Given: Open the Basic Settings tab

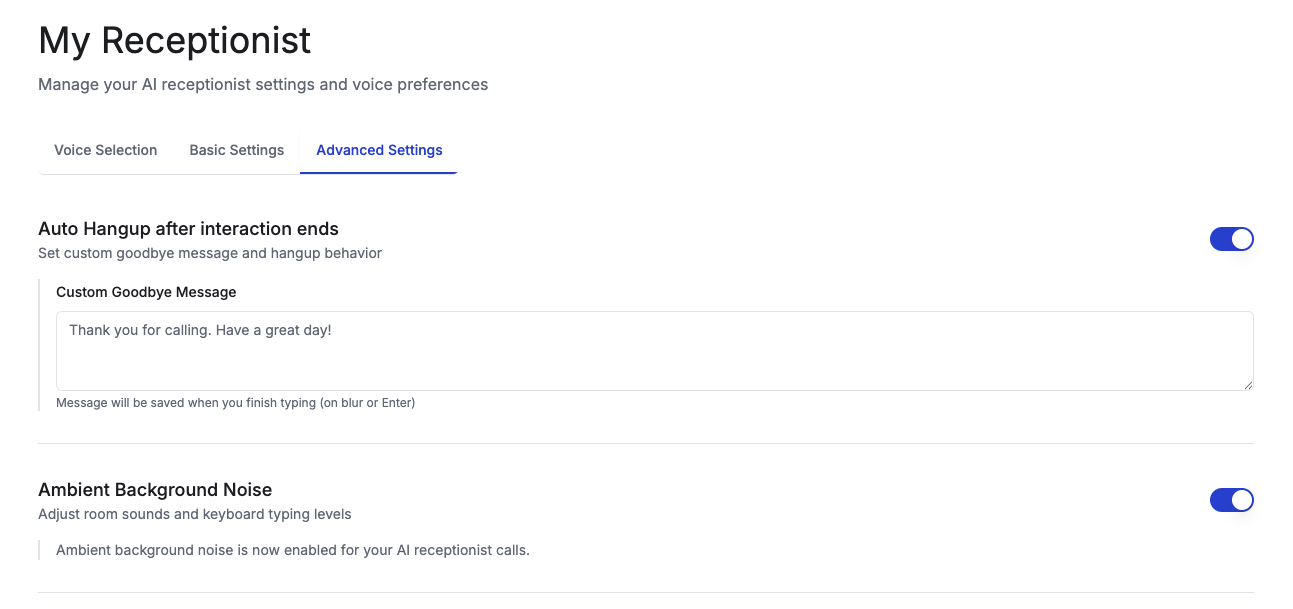Looking at the screenshot, I should pyautogui.click(x=236, y=150).
